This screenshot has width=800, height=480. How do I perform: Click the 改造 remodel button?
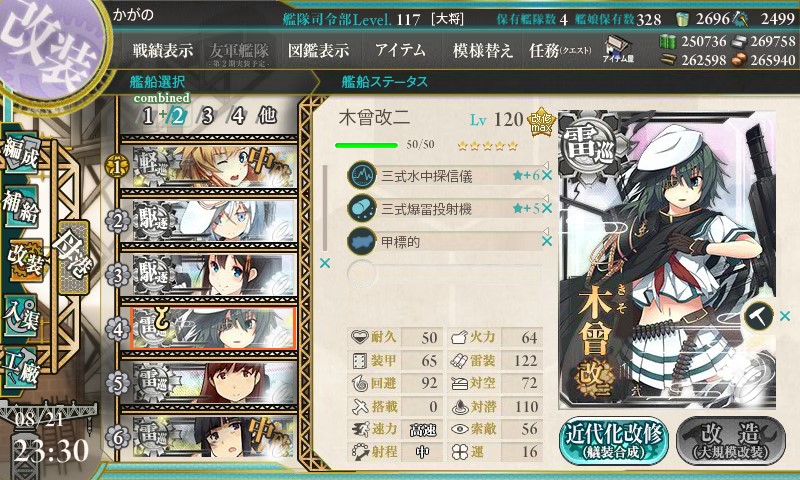731,441
